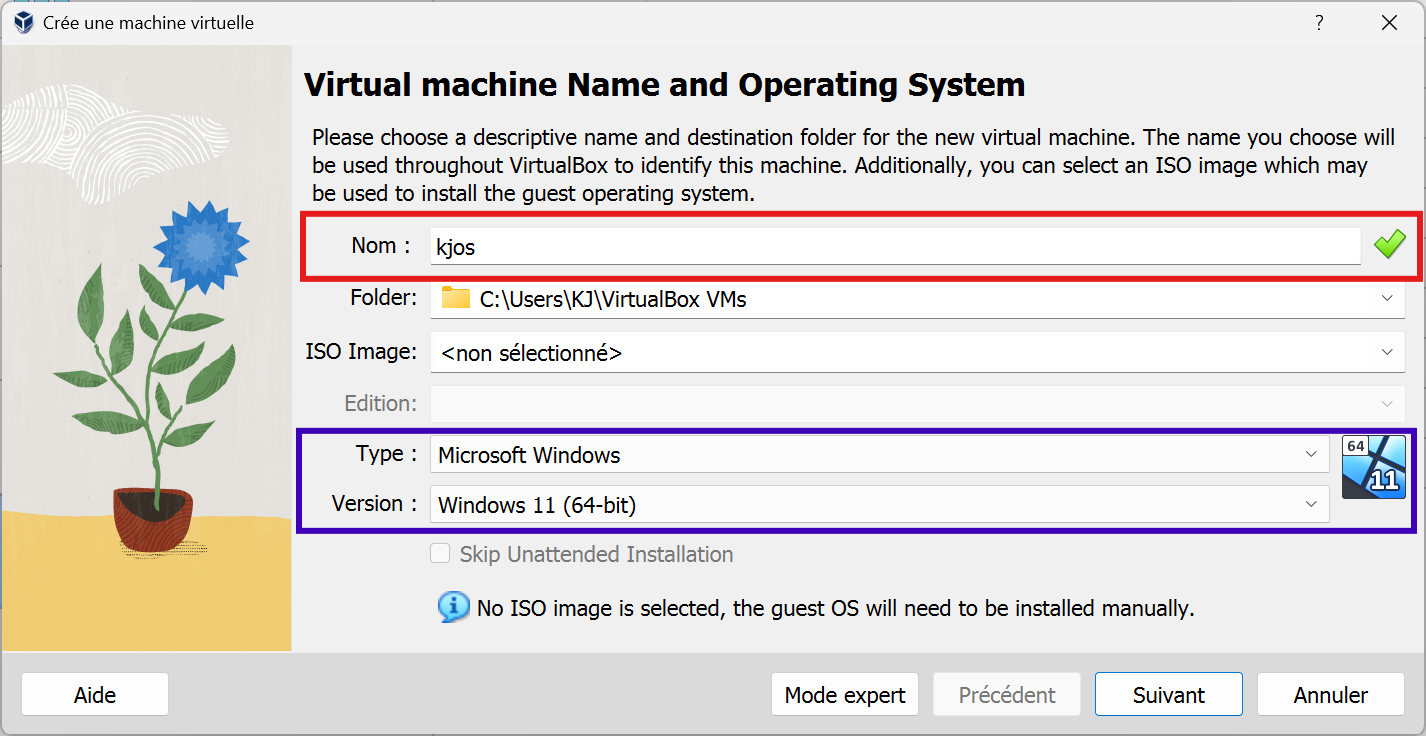Click the Nom : label
Image resolution: width=1426 pixels, height=736 pixels.
tap(381, 246)
